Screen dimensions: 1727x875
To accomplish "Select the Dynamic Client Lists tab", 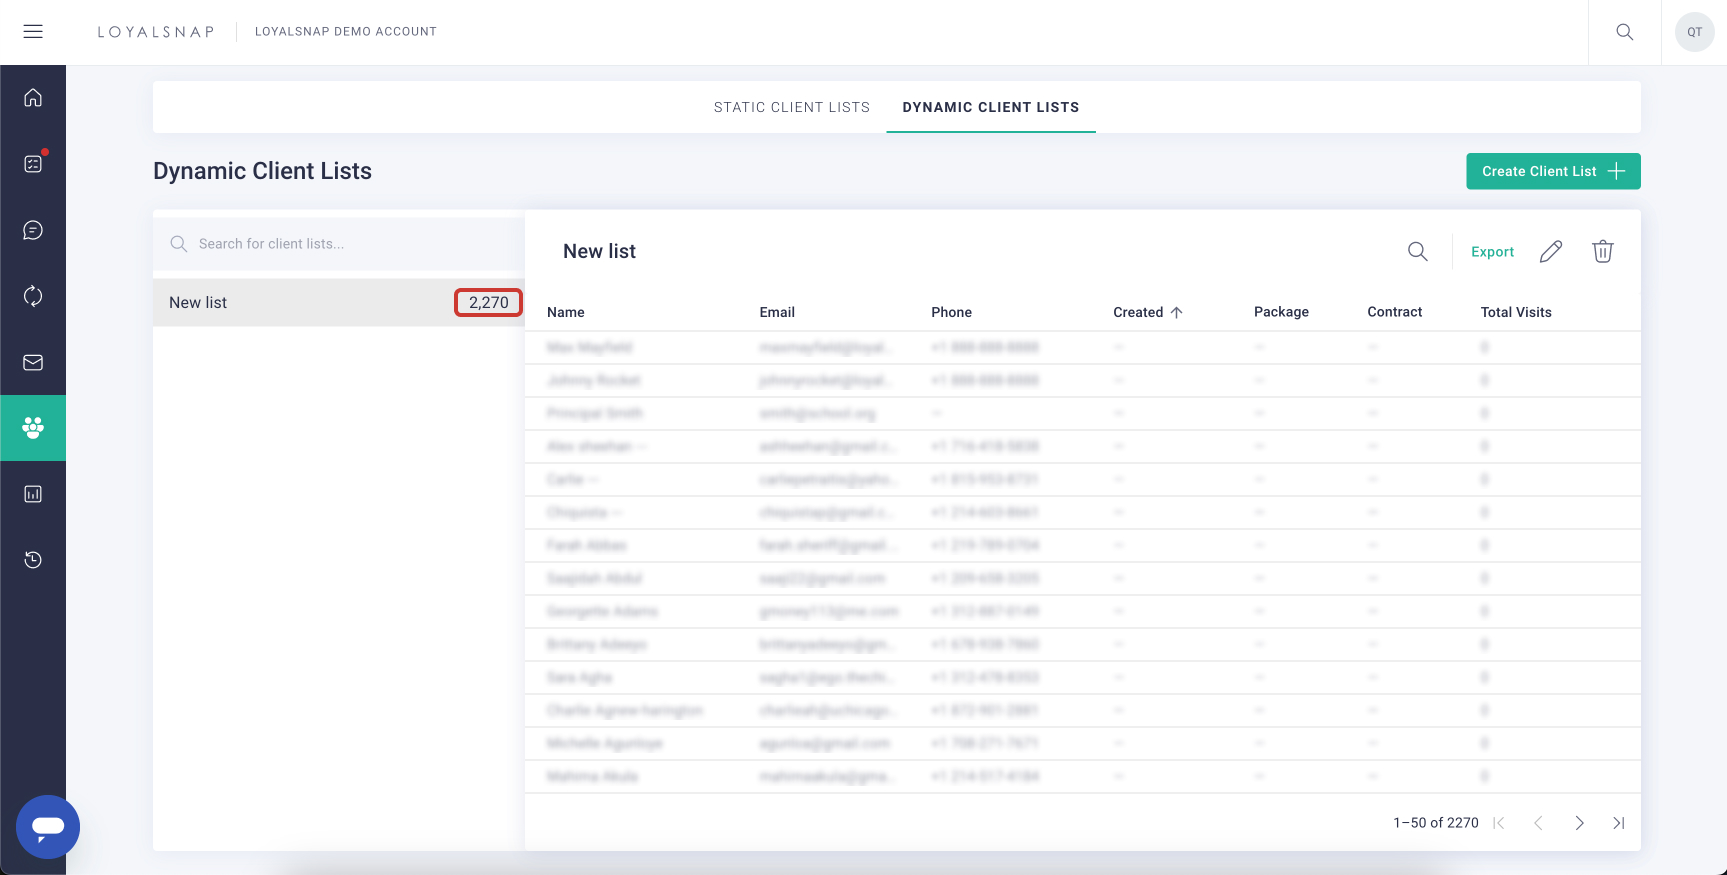I will click(x=990, y=107).
